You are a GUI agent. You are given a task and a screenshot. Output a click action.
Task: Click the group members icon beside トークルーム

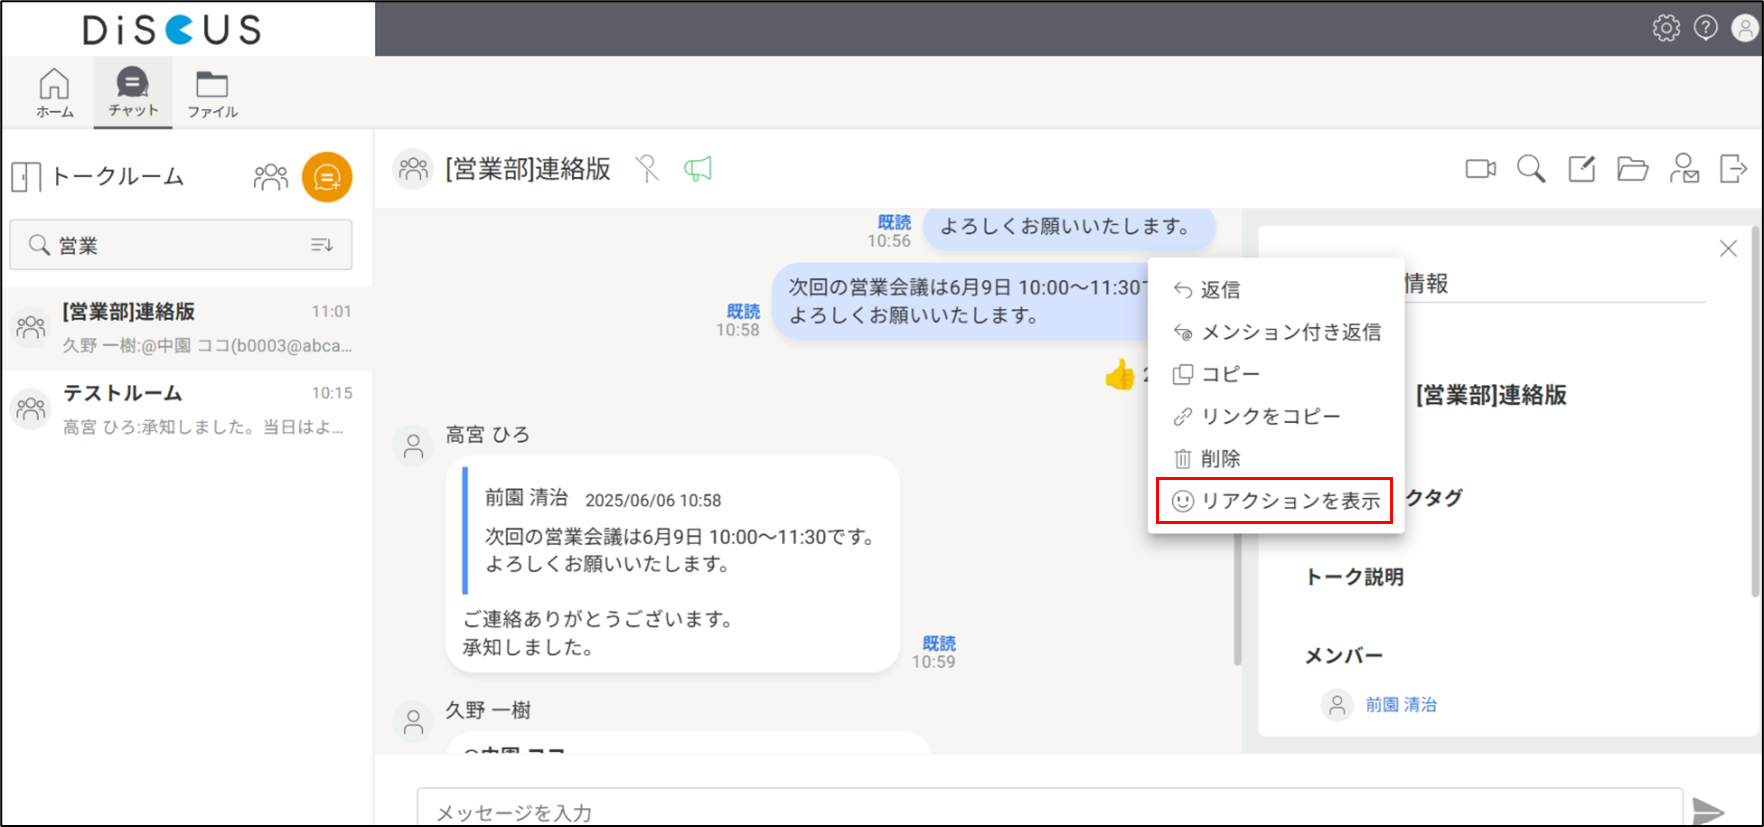(271, 177)
